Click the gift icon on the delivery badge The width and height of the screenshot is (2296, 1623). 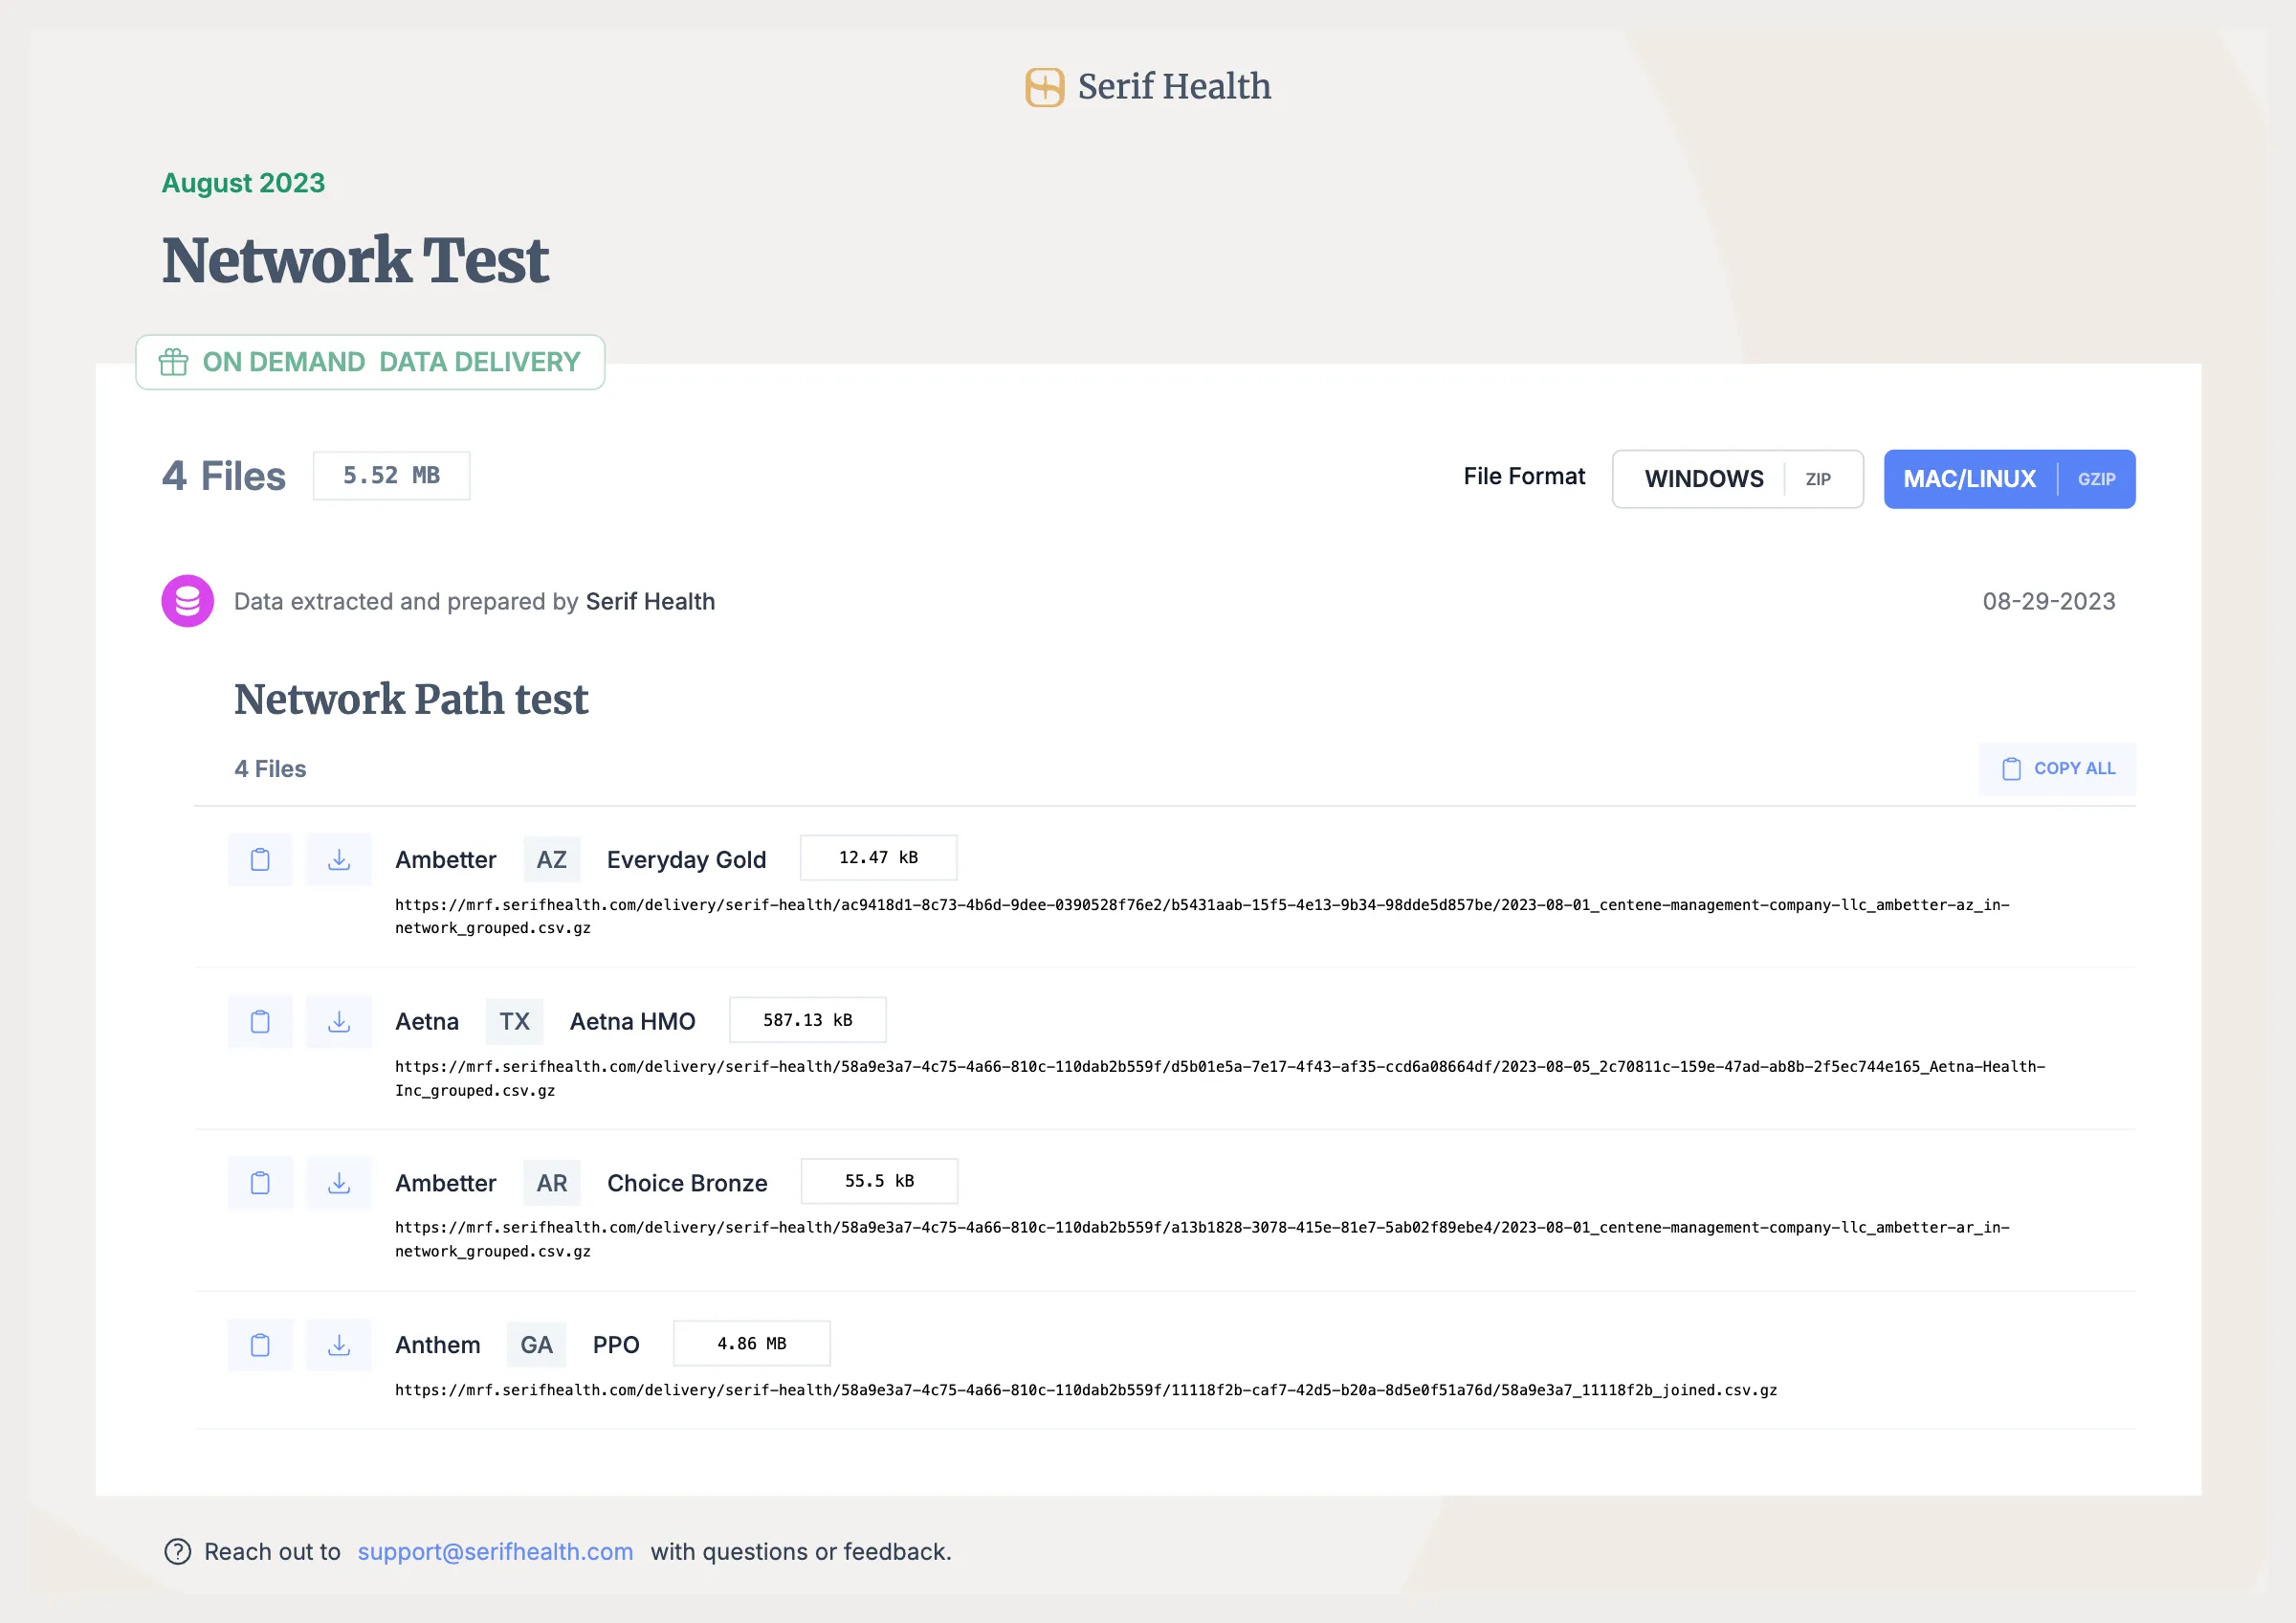[x=174, y=362]
